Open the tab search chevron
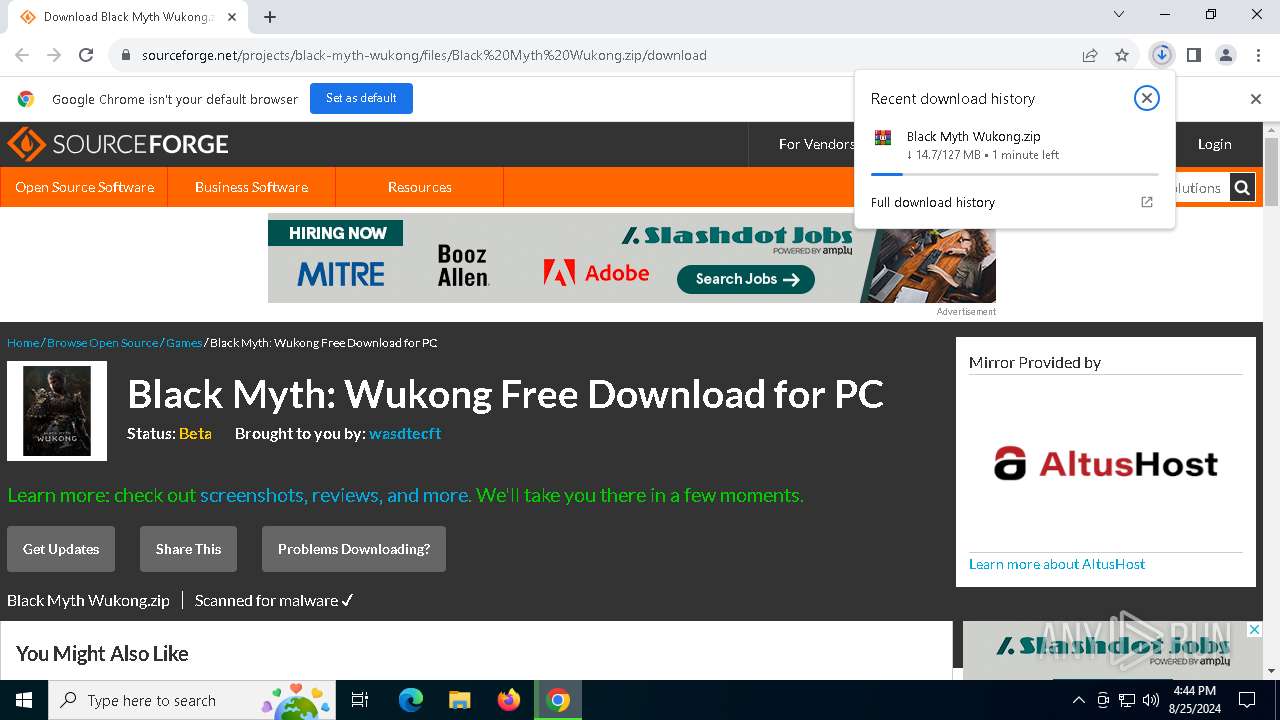Image resolution: width=1280 pixels, height=720 pixels. click(1119, 14)
